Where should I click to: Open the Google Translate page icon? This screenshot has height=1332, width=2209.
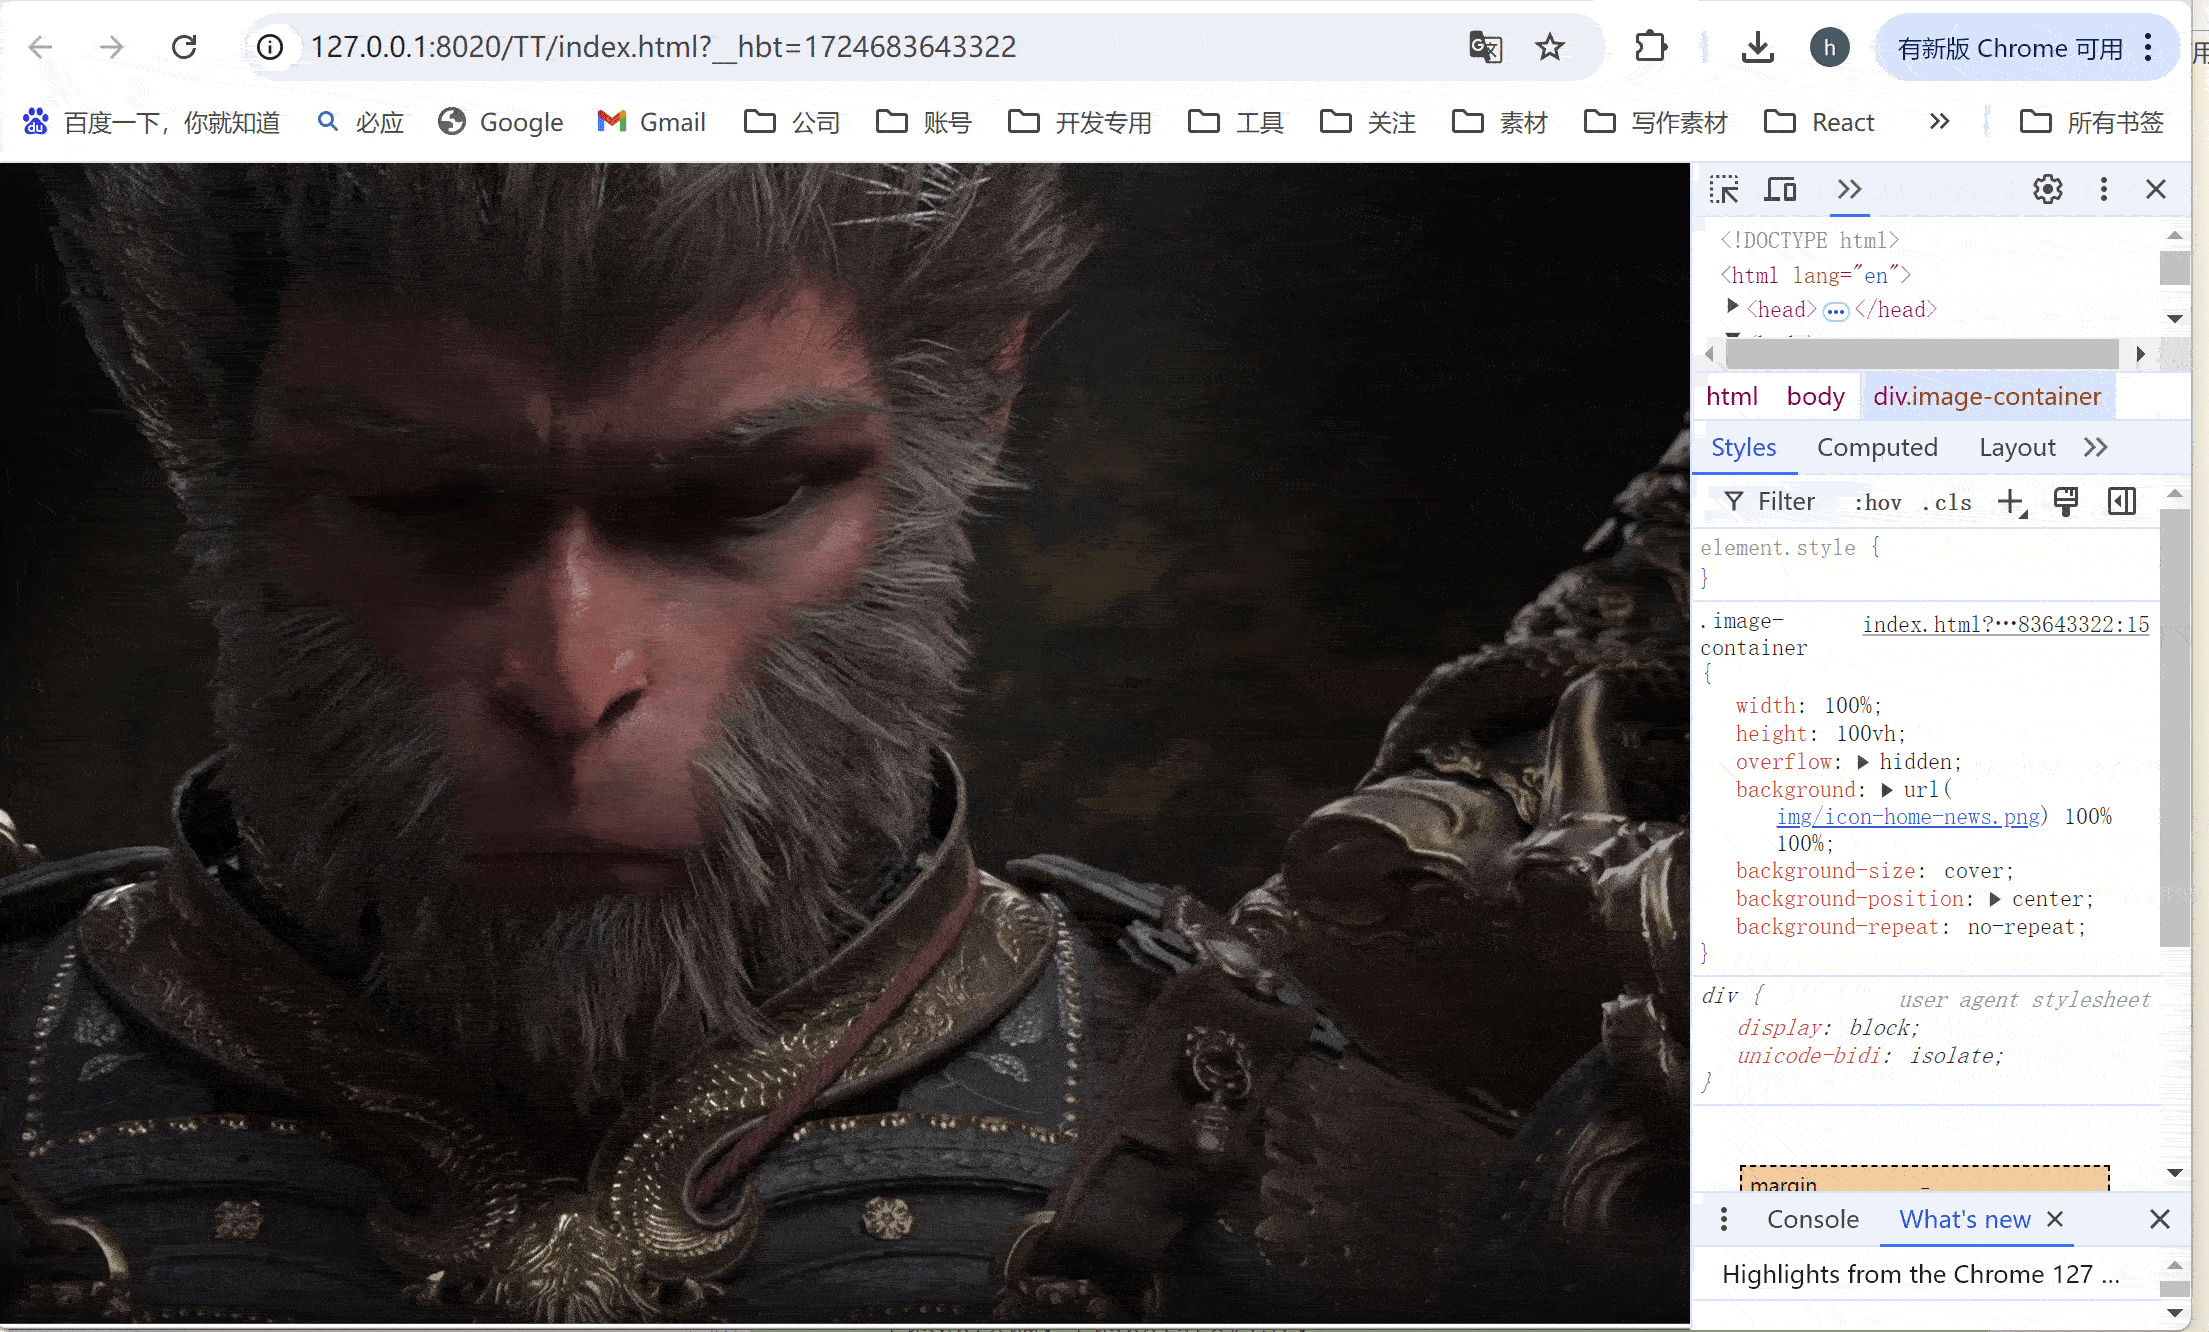point(1485,47)
